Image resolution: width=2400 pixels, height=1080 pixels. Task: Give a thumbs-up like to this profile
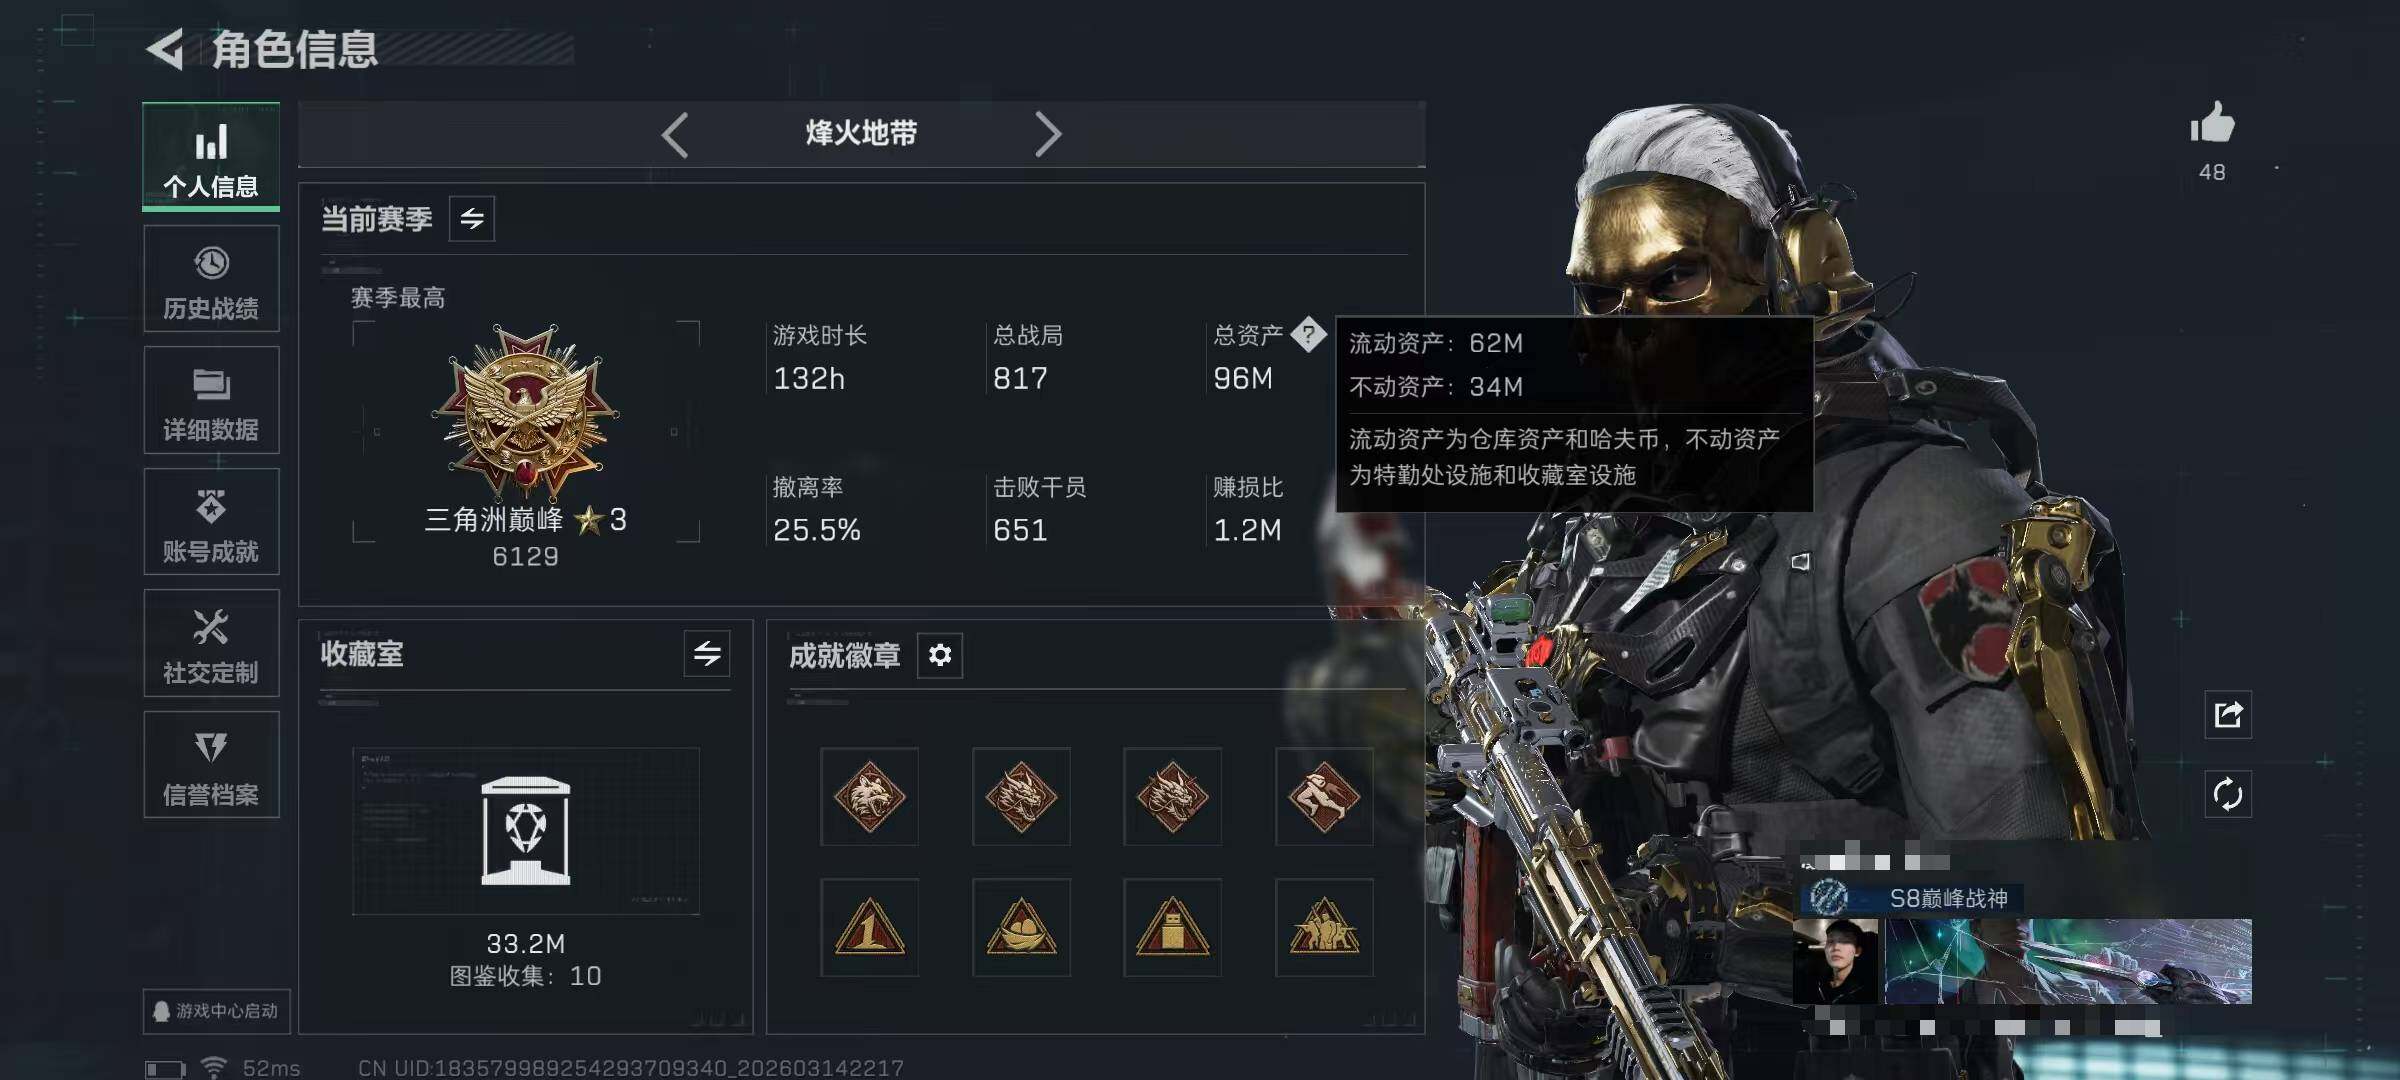(x=2212, y=124)
